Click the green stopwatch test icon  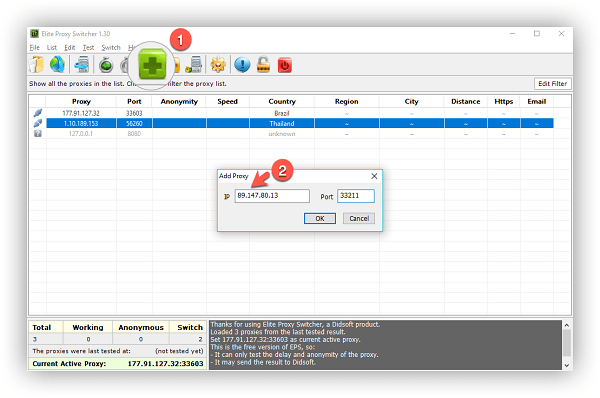[106, 65]
